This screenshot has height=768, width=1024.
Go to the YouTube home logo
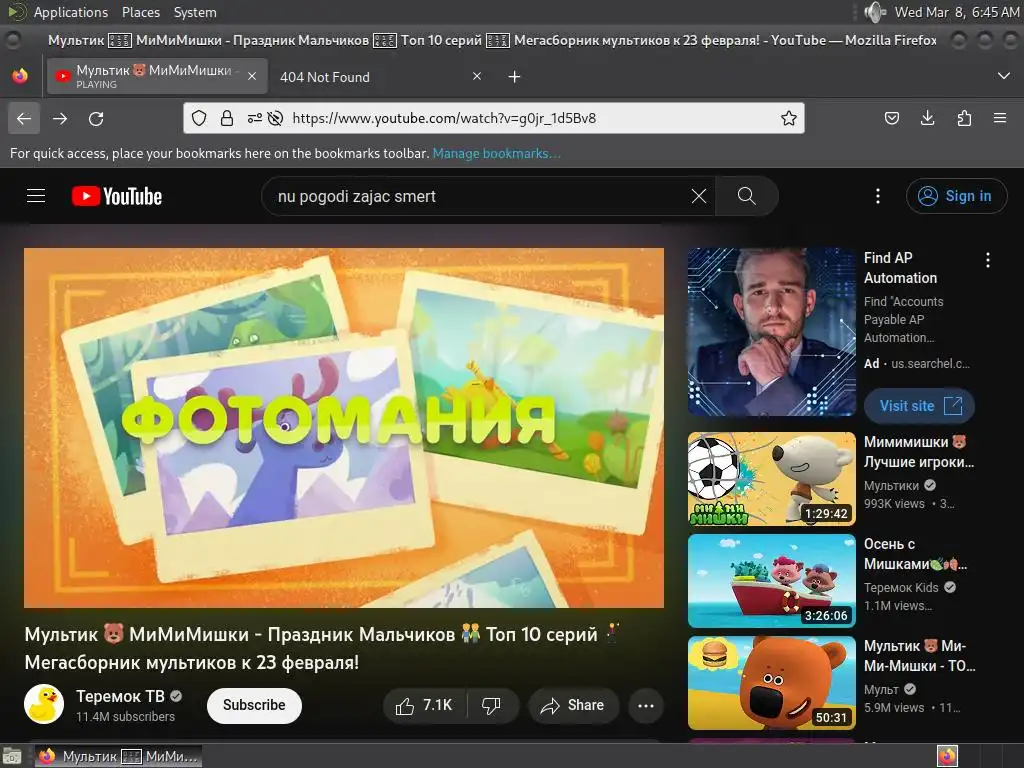click(117, 196)
